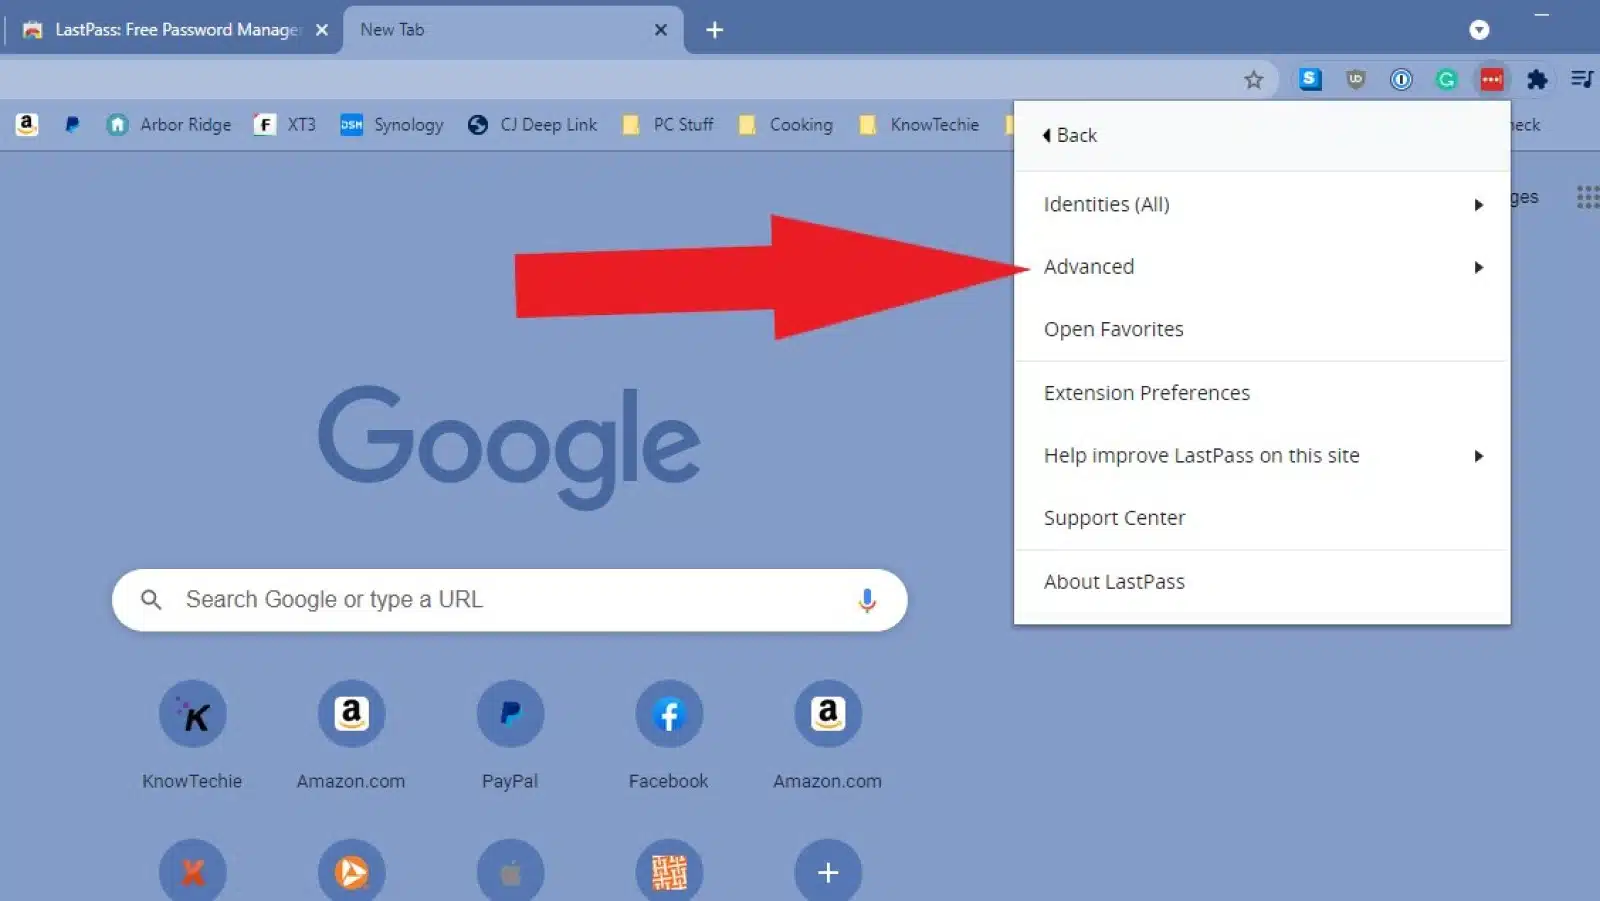The height and width of the screenshot is (901, 1600).
Task: Open the uBlock Origin extension
Action: click(x=1356, y=79)
